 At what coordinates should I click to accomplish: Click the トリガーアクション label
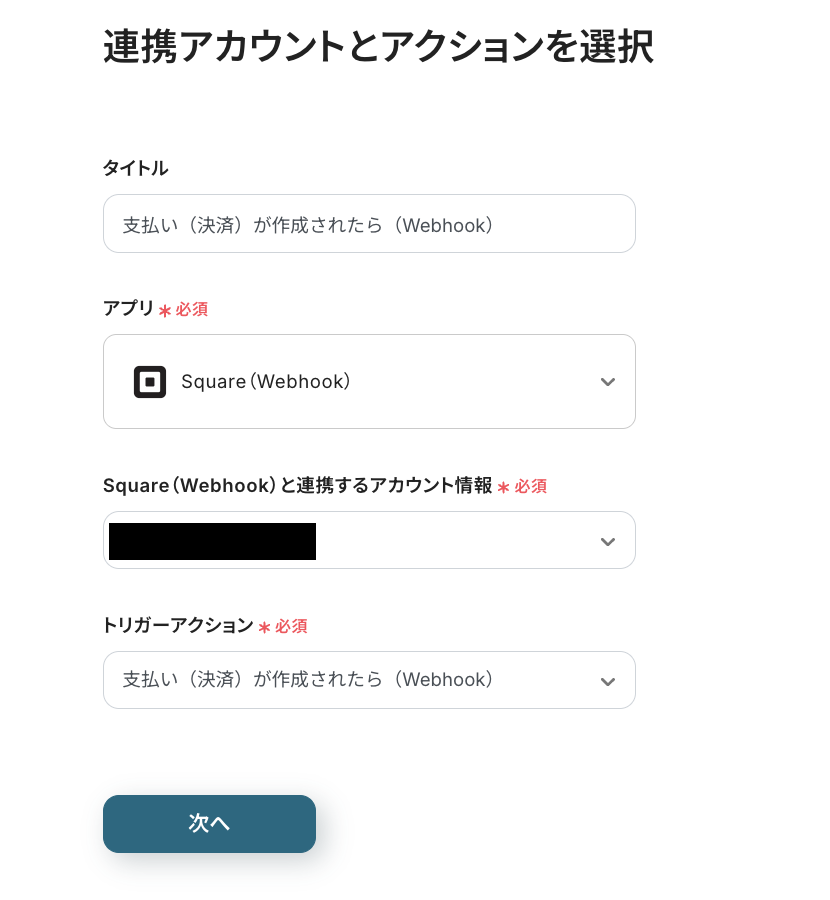pyautogui.click(x=178, y=626)
